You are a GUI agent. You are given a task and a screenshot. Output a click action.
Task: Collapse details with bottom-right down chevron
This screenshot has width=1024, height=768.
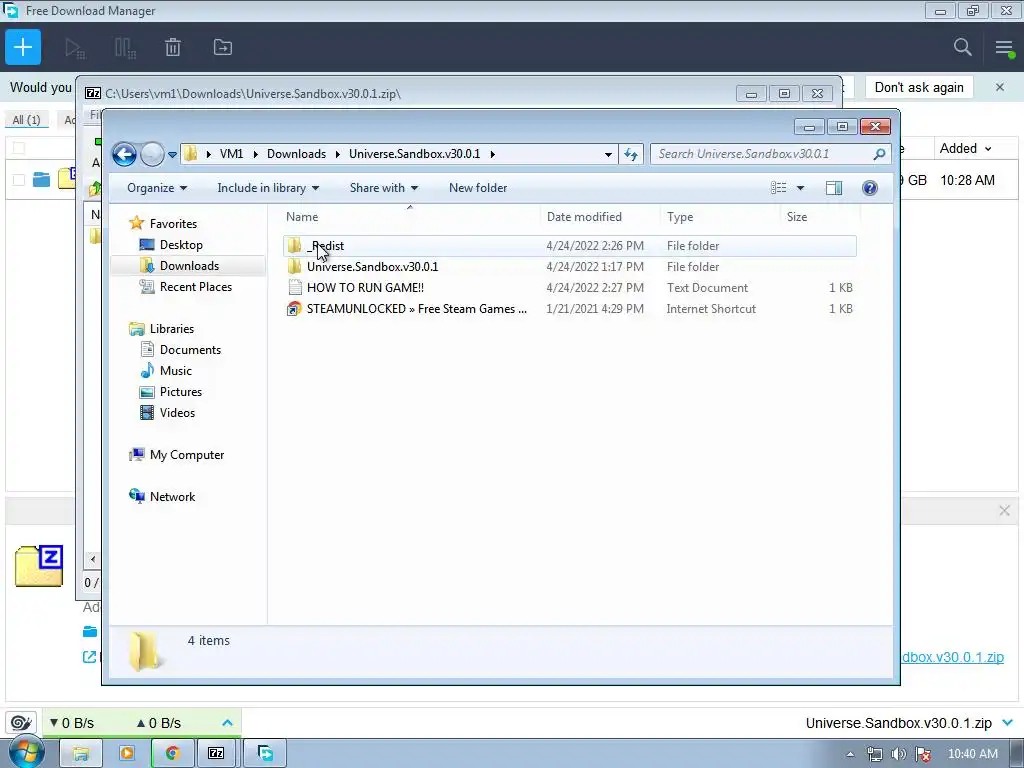[1007, 723]
